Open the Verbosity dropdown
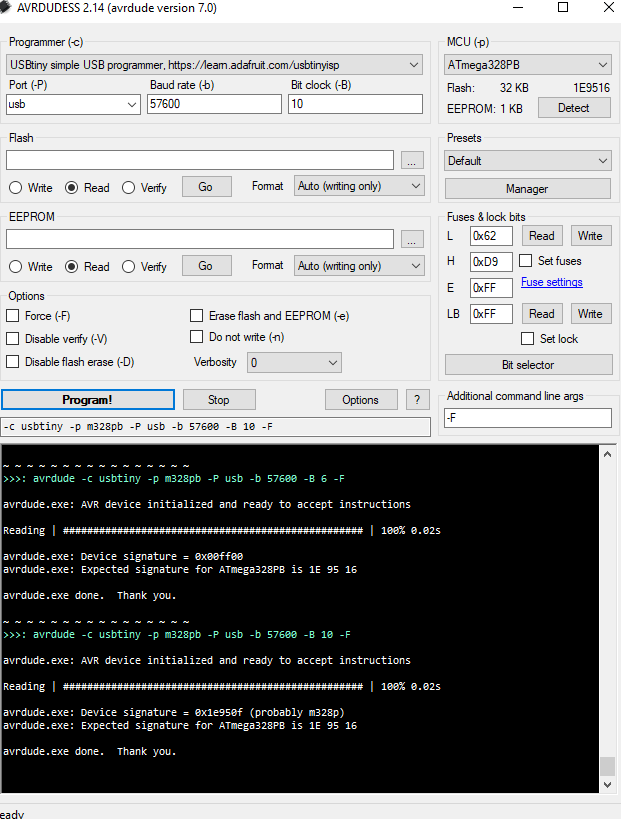 (294, 362)
